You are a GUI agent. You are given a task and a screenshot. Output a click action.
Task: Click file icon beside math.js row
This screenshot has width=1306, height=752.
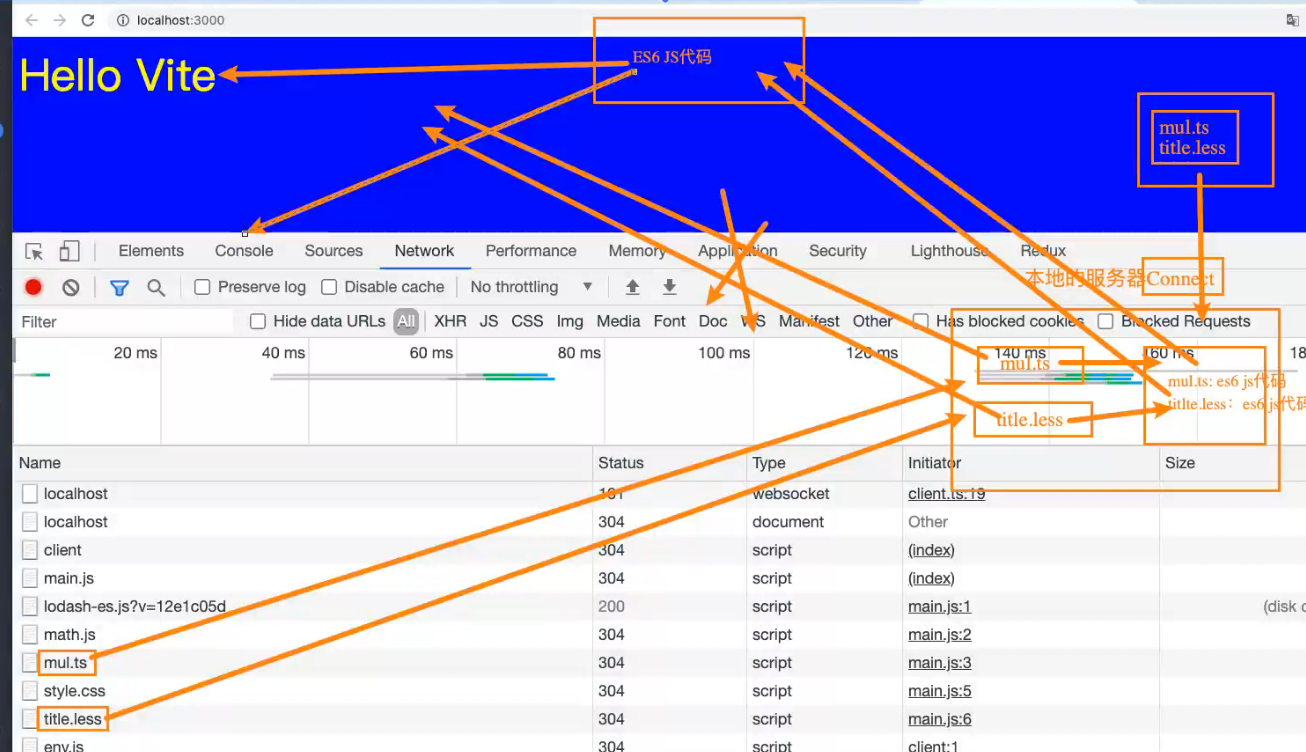[x=30, y=634]
